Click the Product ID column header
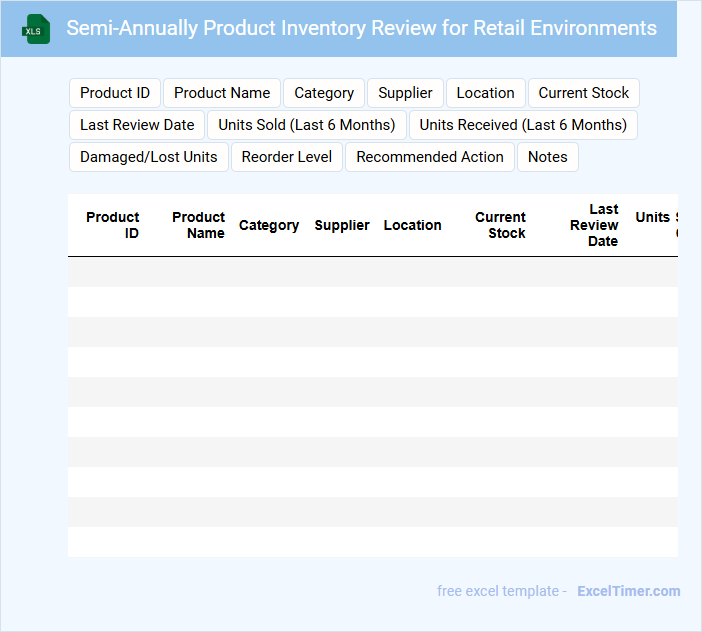 tap(113, 225)
